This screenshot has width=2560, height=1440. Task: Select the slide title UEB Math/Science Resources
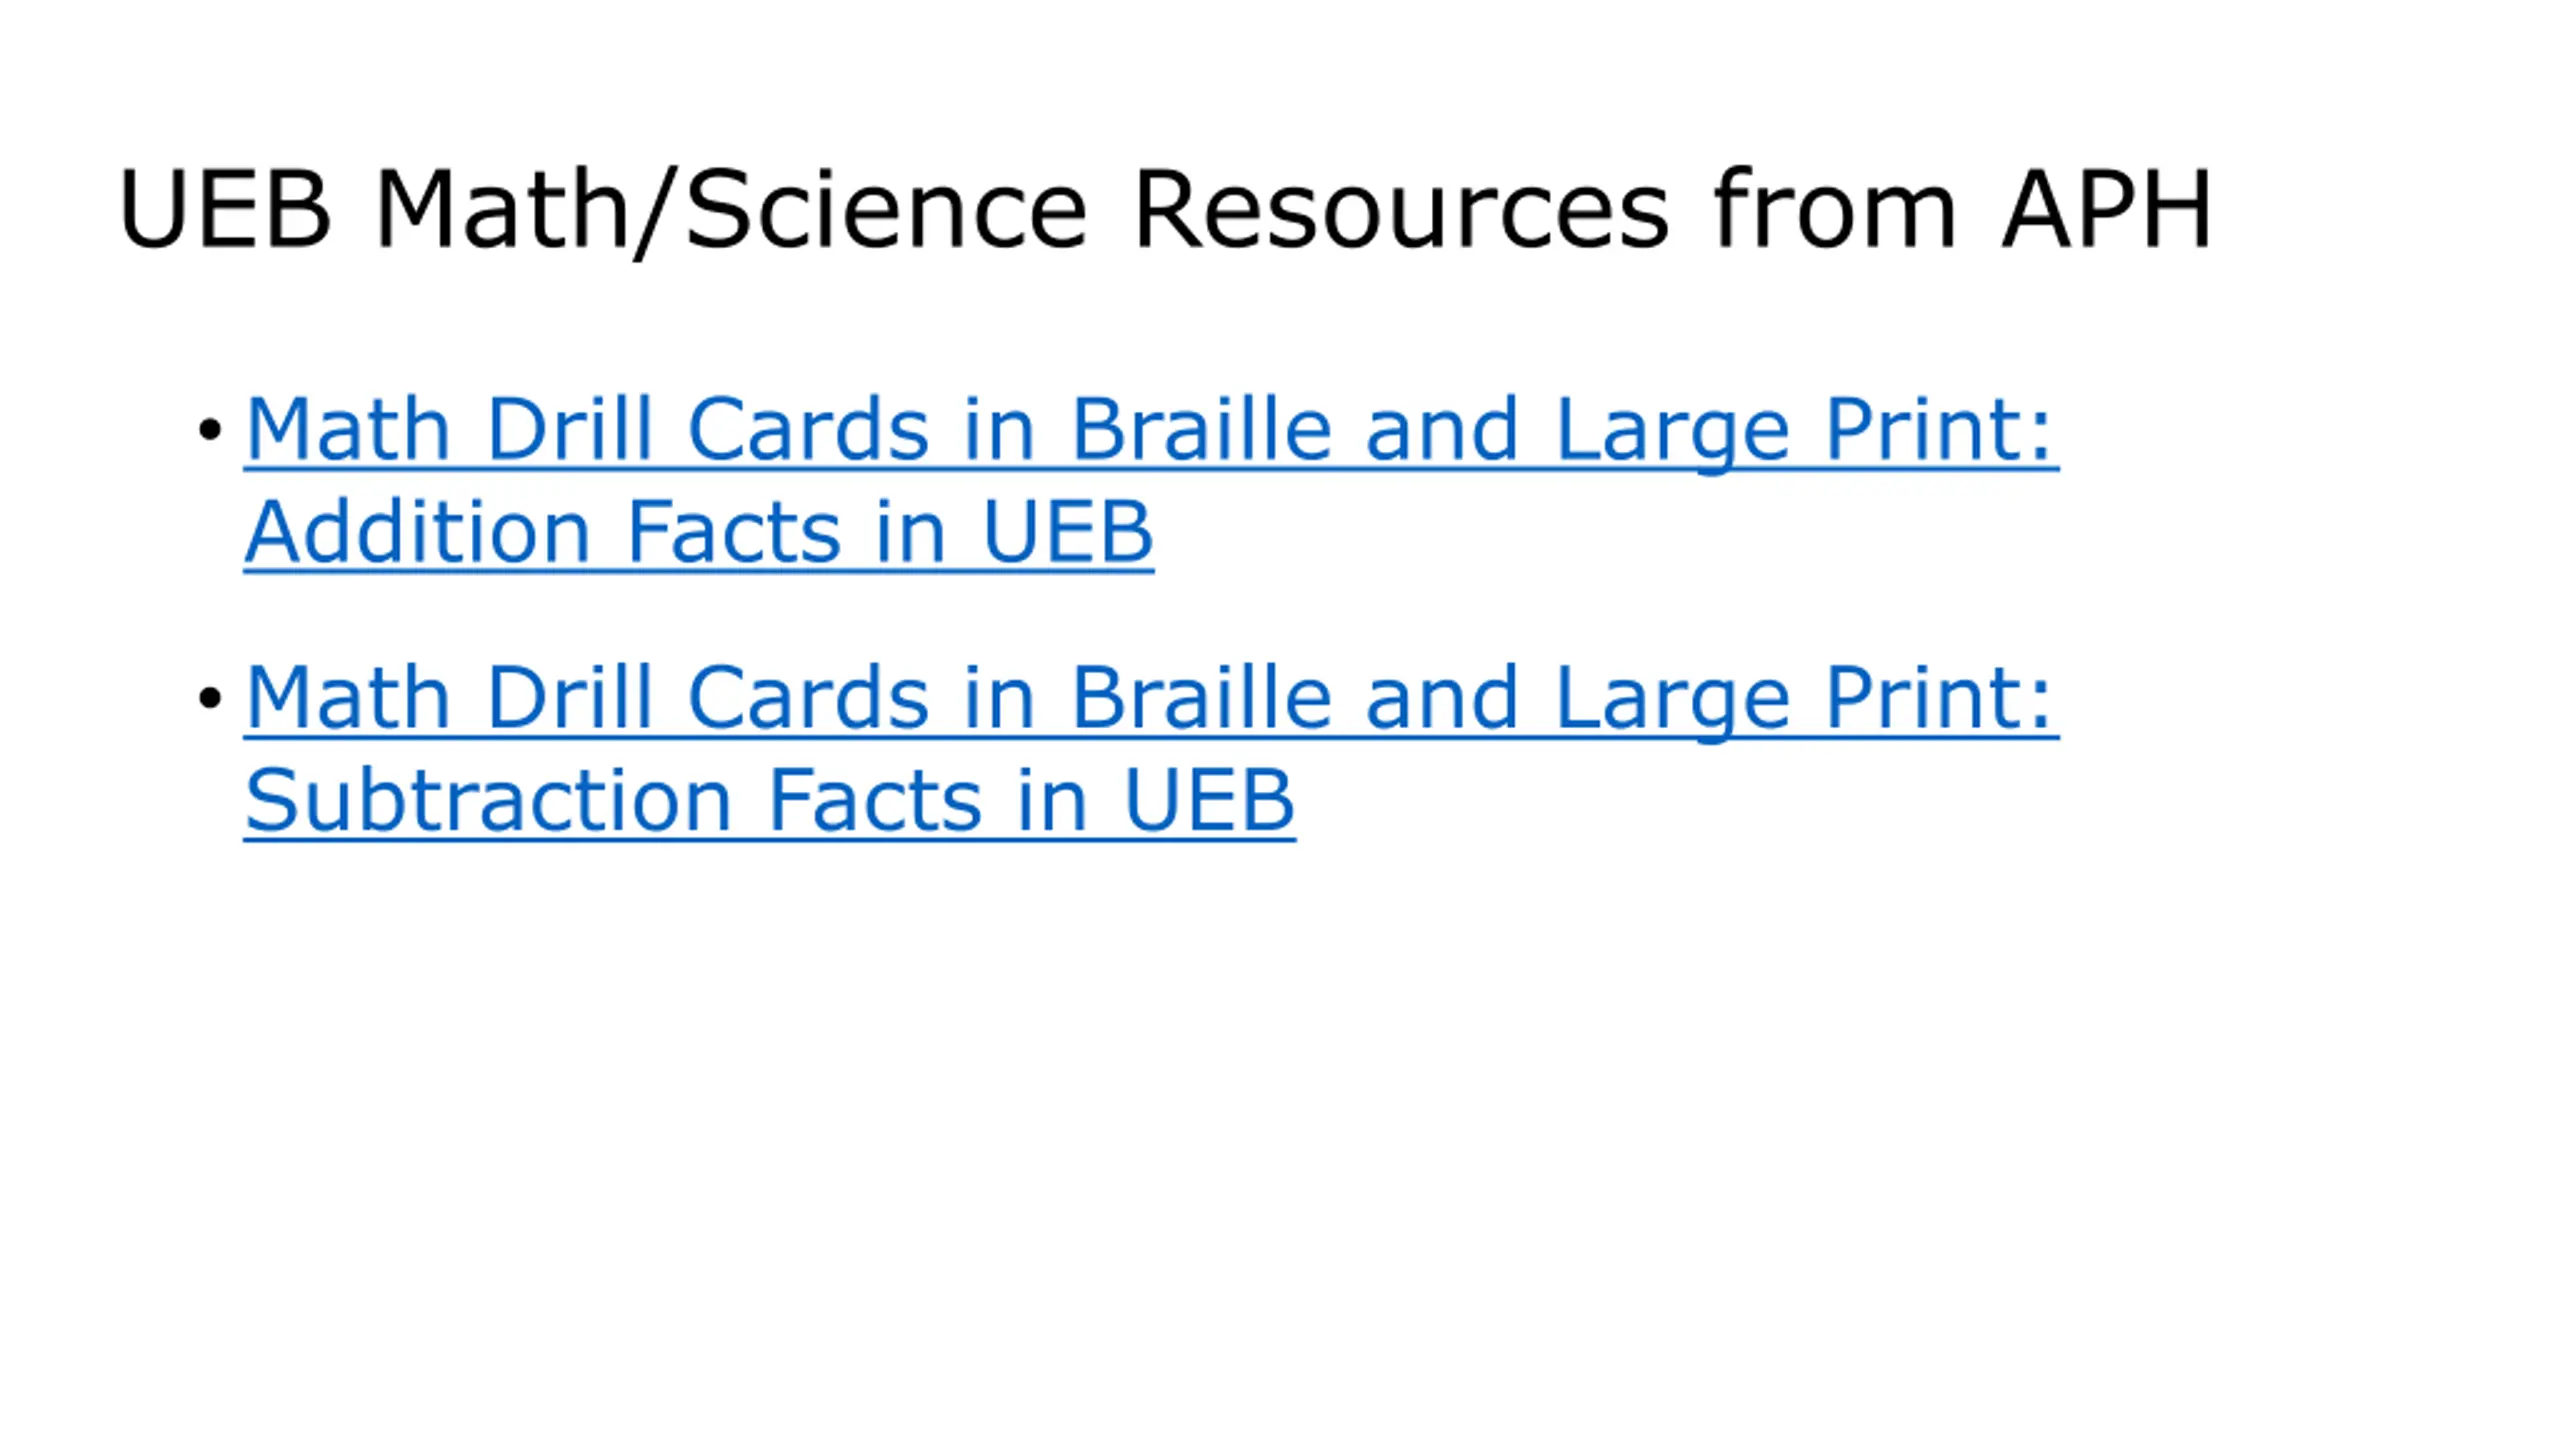tap(1165, 210)
